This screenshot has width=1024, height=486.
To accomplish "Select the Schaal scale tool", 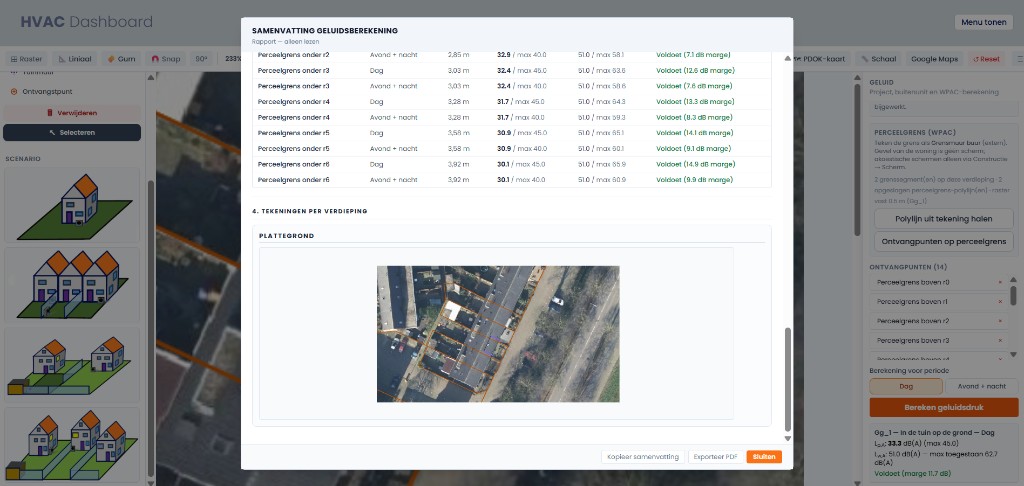I will click(x=878, y=59).
